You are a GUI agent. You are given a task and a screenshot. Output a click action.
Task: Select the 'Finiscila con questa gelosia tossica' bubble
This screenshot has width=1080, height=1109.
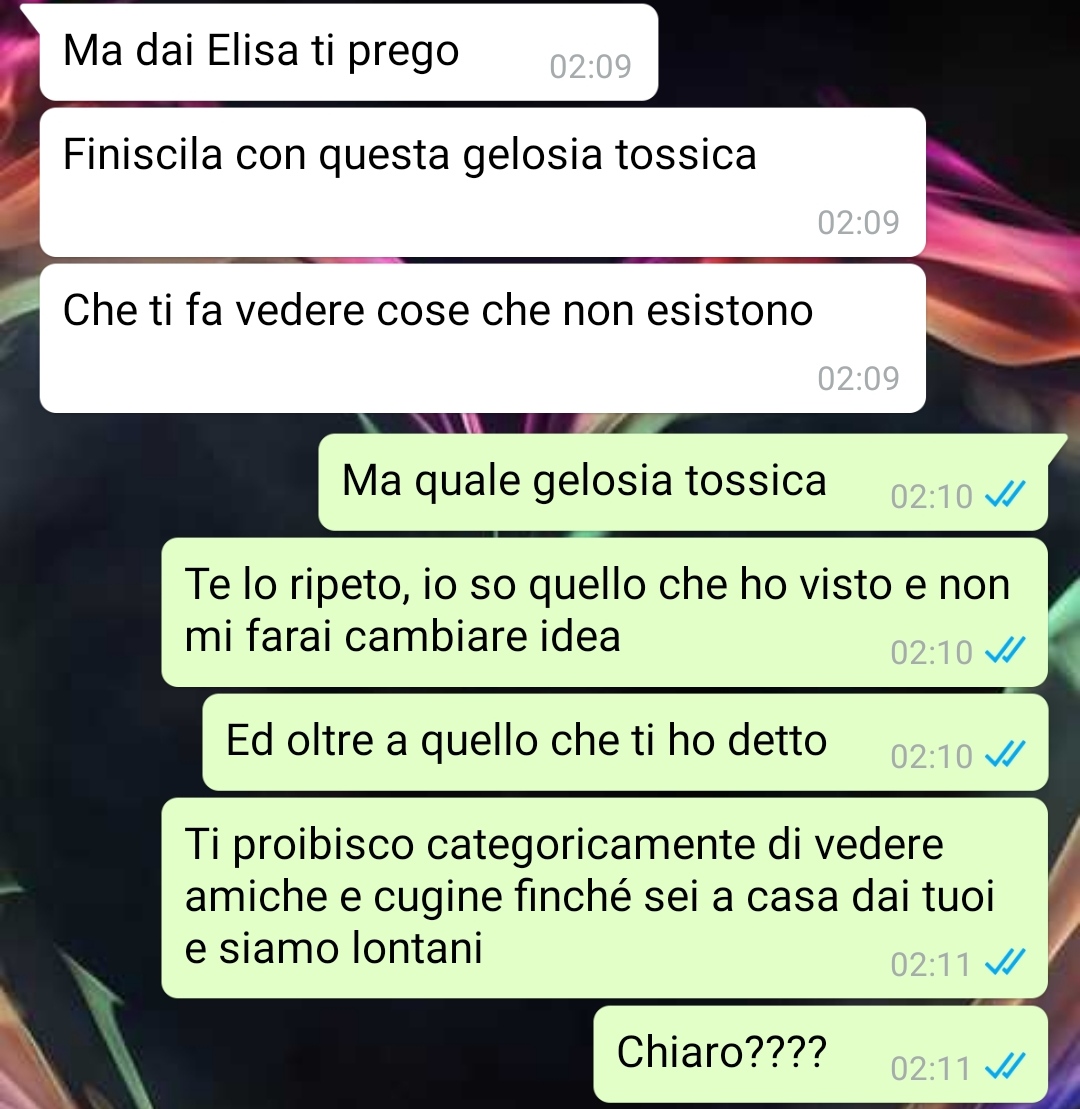(x=482, y=182)
